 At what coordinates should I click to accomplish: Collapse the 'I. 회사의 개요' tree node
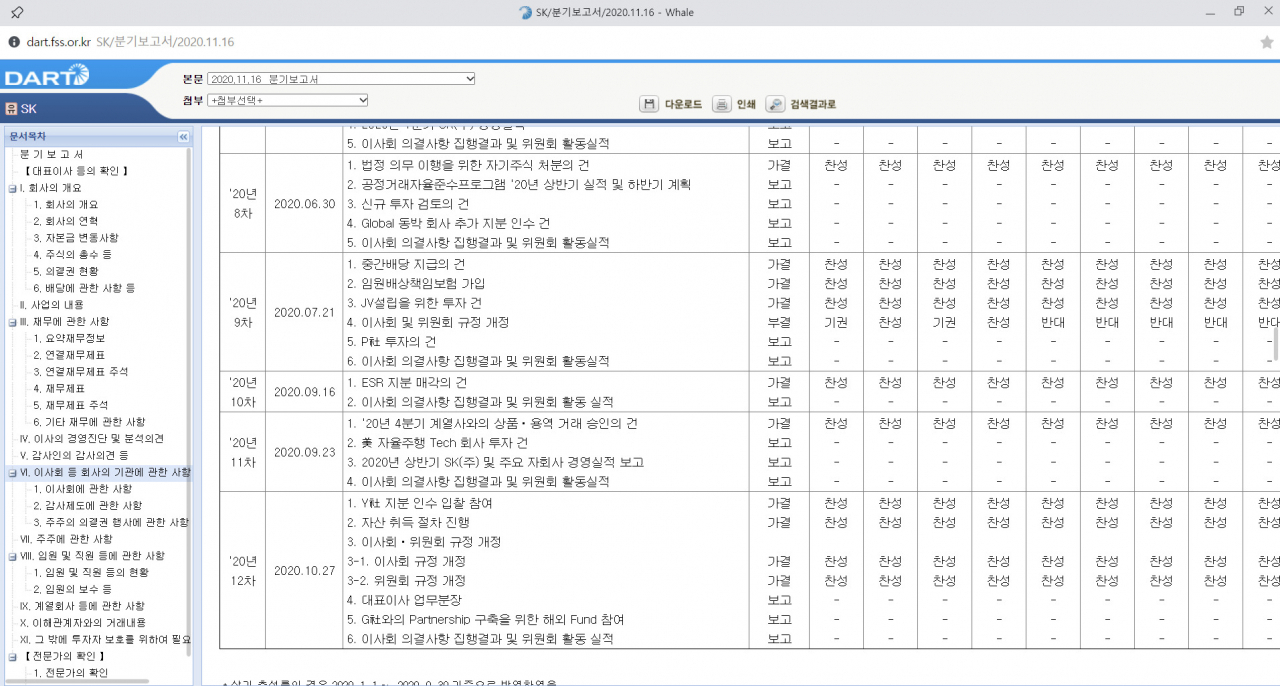[12, 188]
